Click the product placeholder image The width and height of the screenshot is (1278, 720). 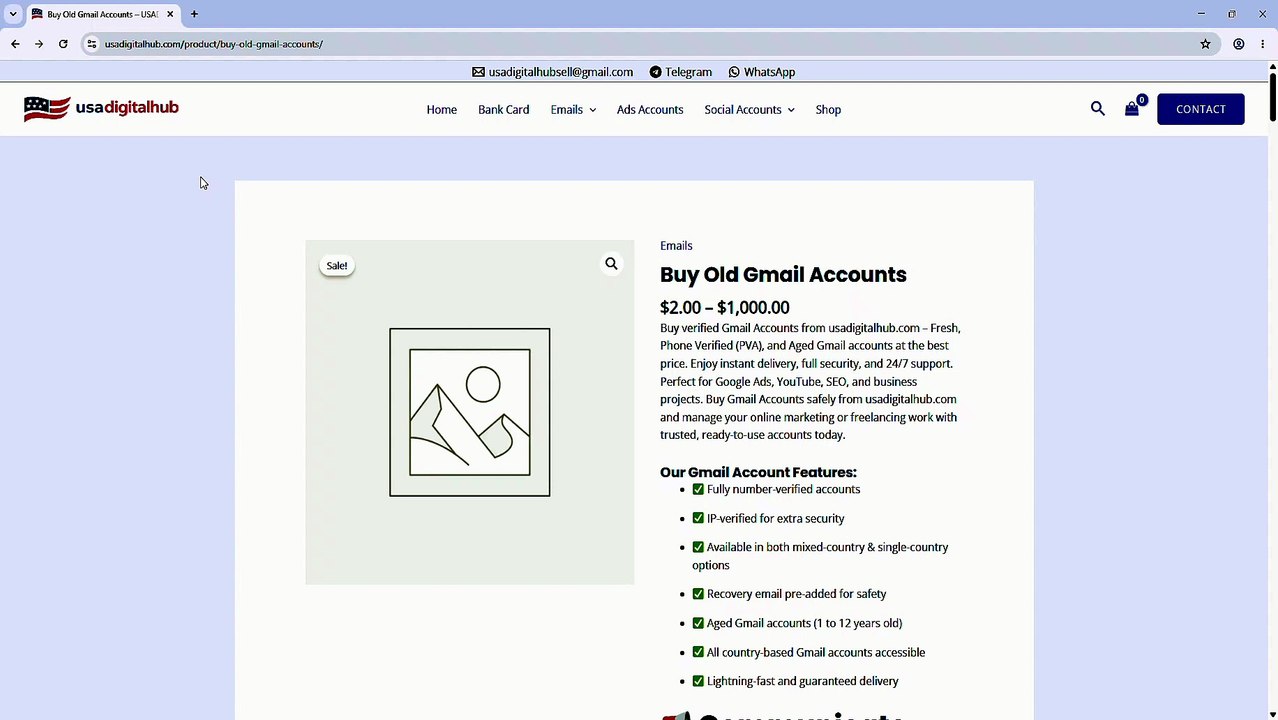[470, 412]
